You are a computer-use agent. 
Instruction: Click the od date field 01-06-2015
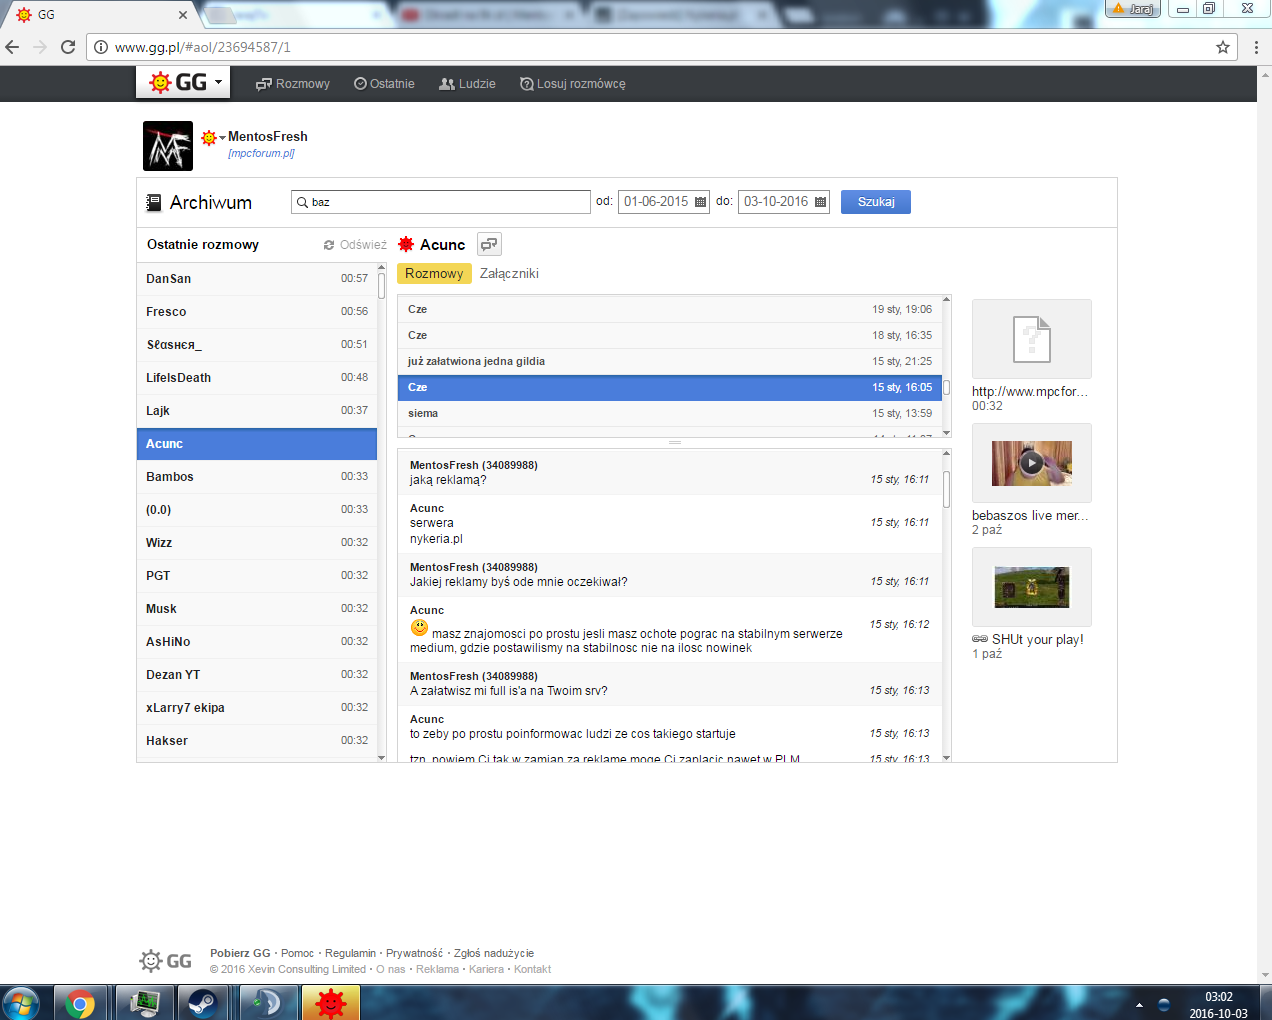[x=664, y=202]
